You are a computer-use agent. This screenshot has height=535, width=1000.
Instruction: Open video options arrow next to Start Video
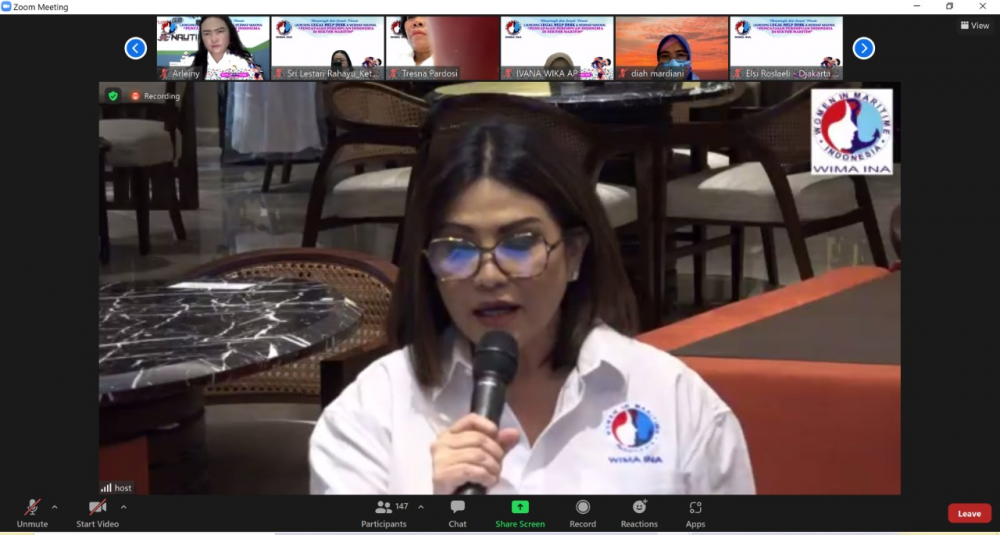(x=123, y=507)
